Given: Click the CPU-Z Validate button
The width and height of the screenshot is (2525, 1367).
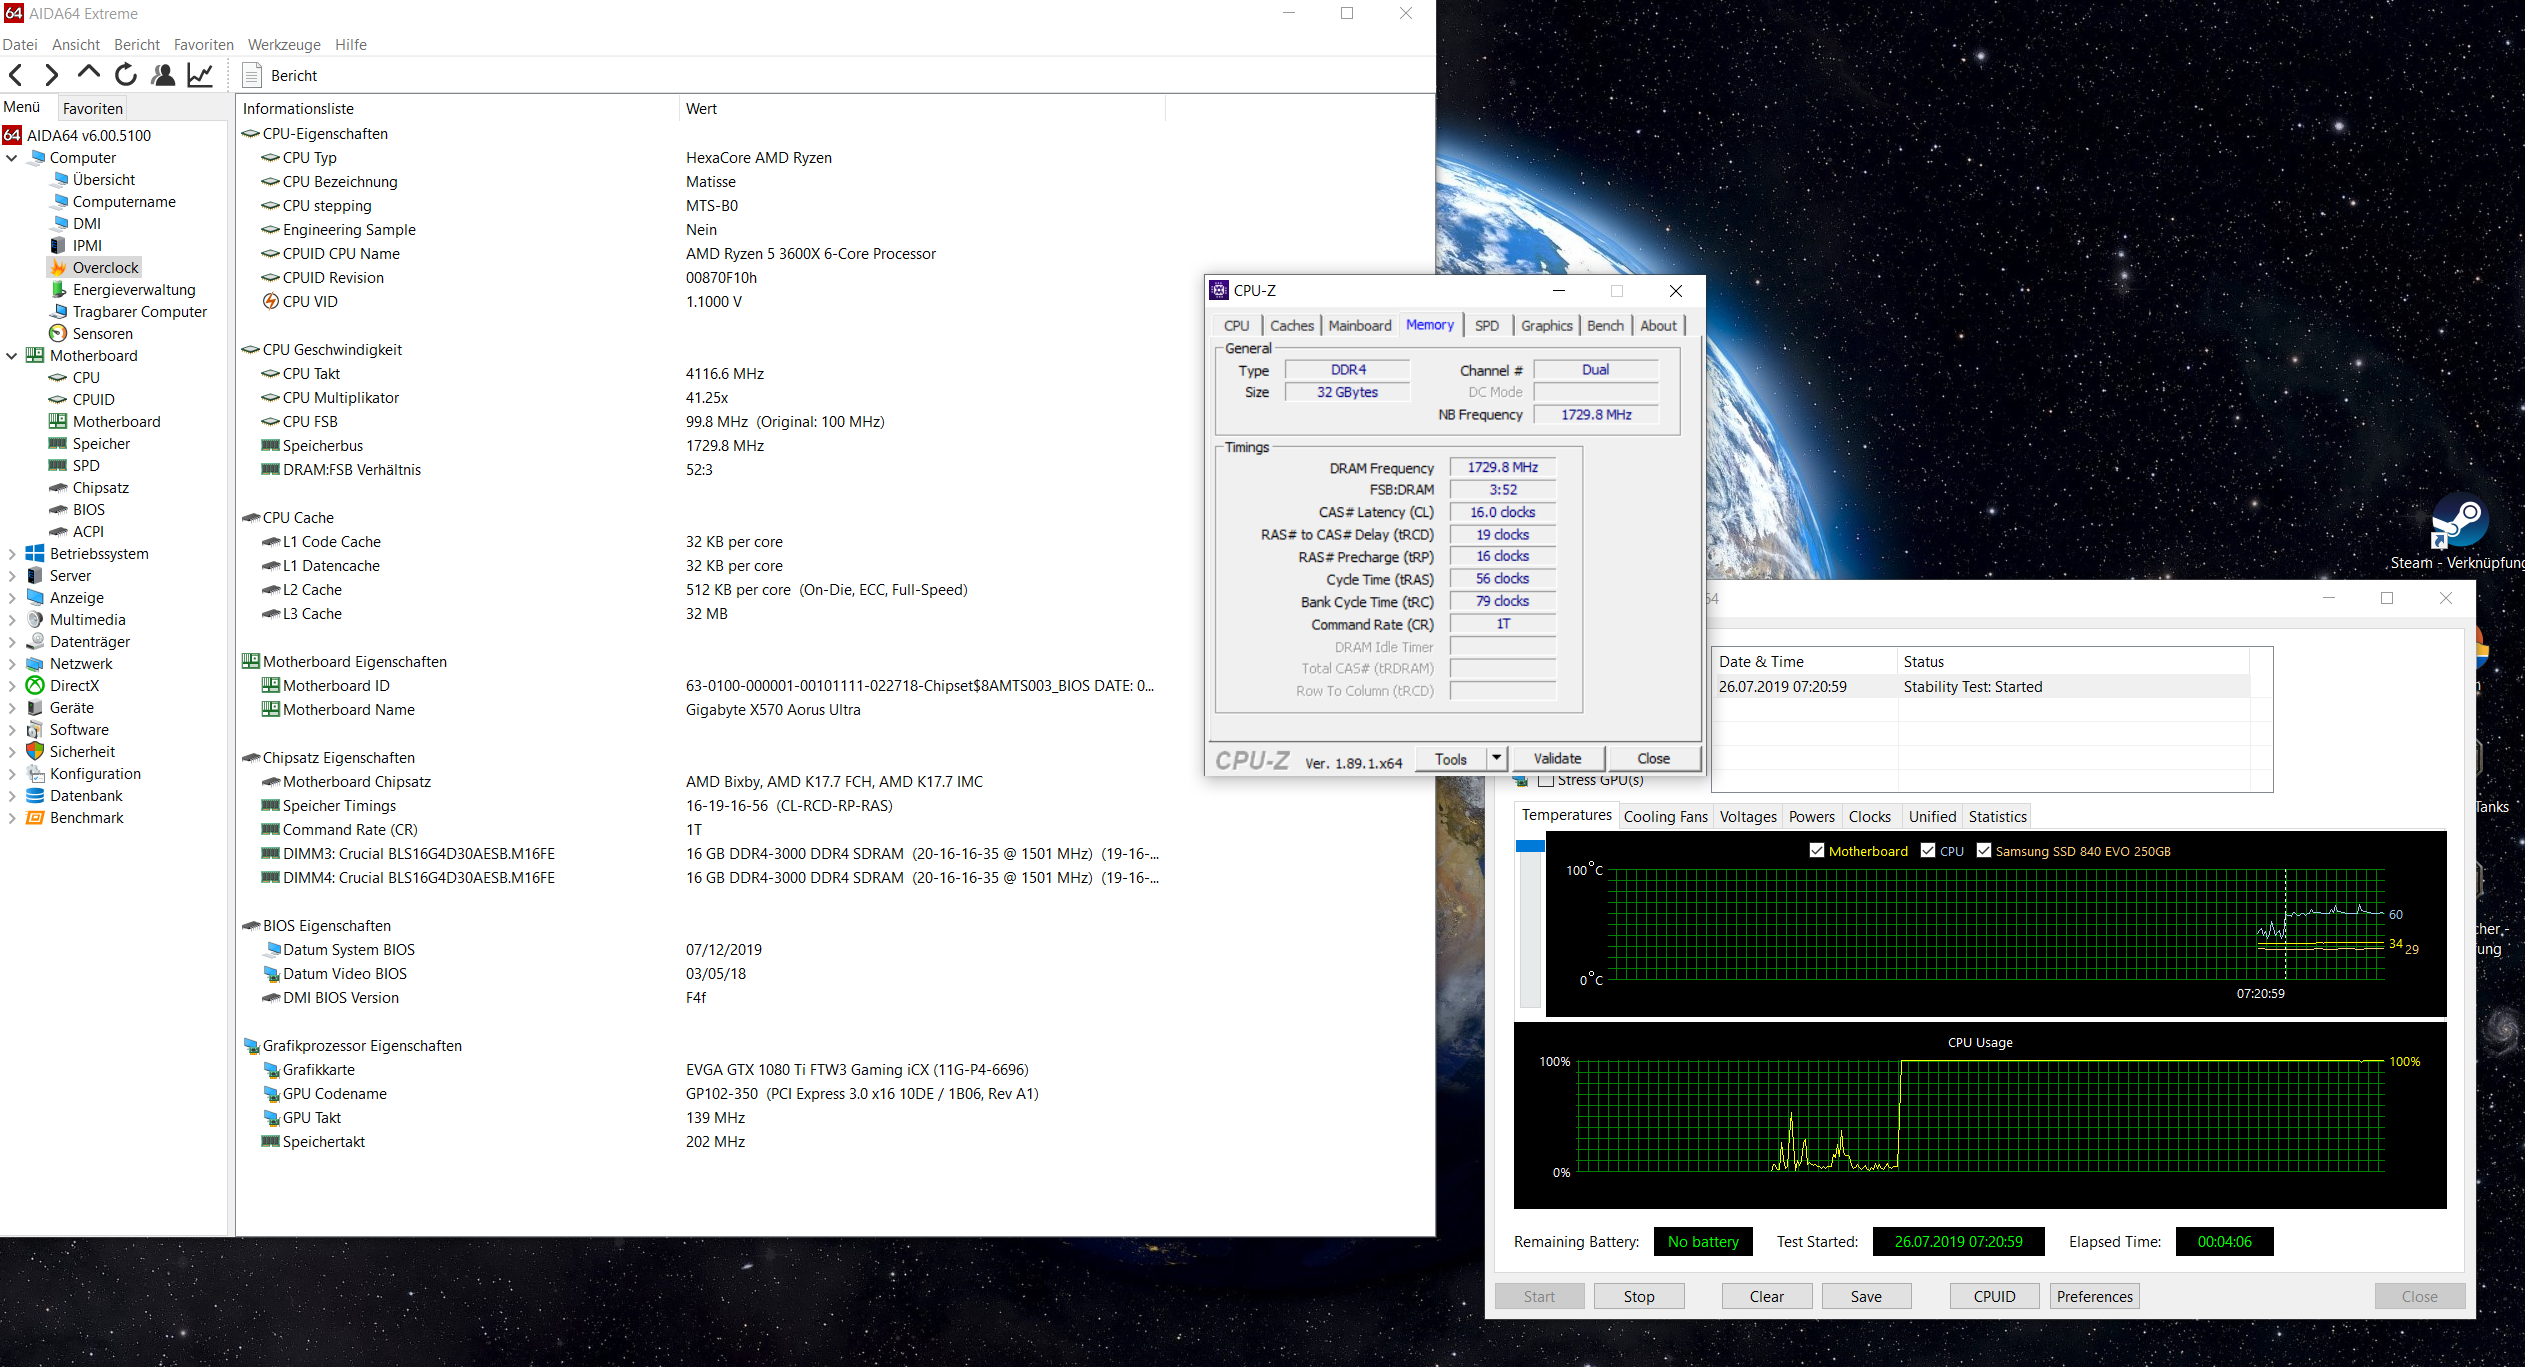Looking at the screenshot, I should click(x=1557, y=758).
